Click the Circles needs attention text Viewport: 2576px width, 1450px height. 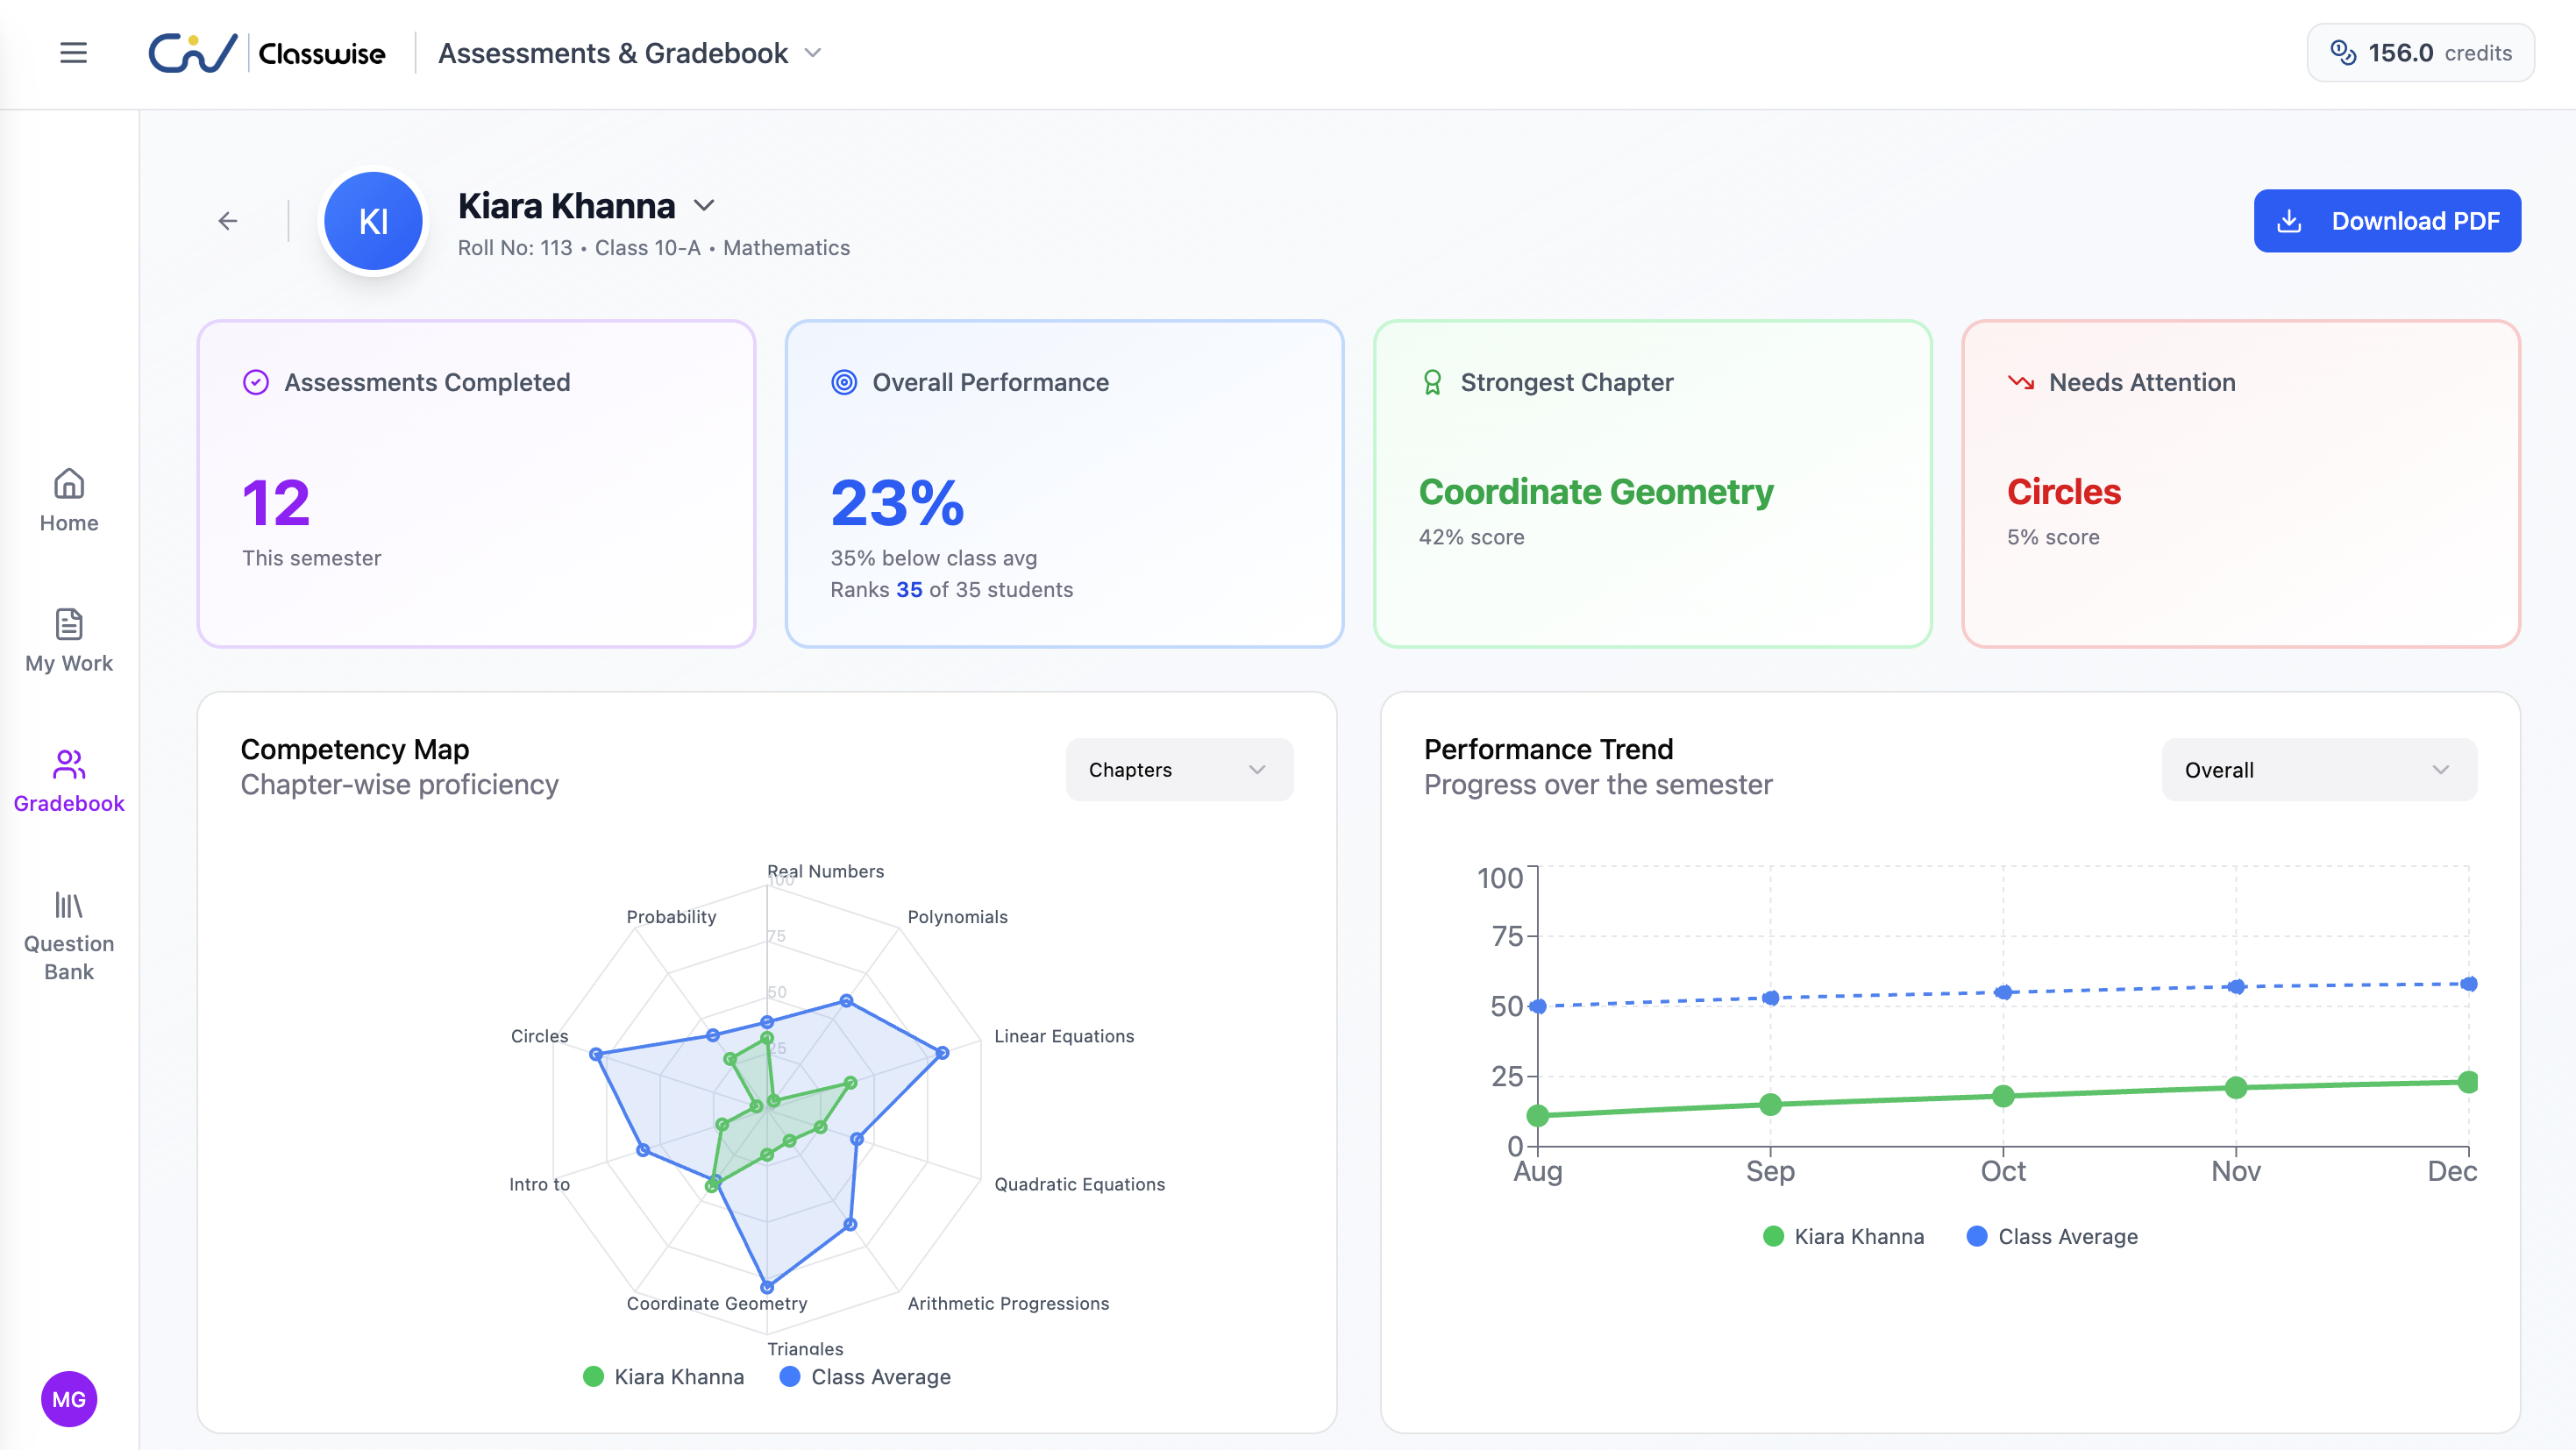[2064, 492]
